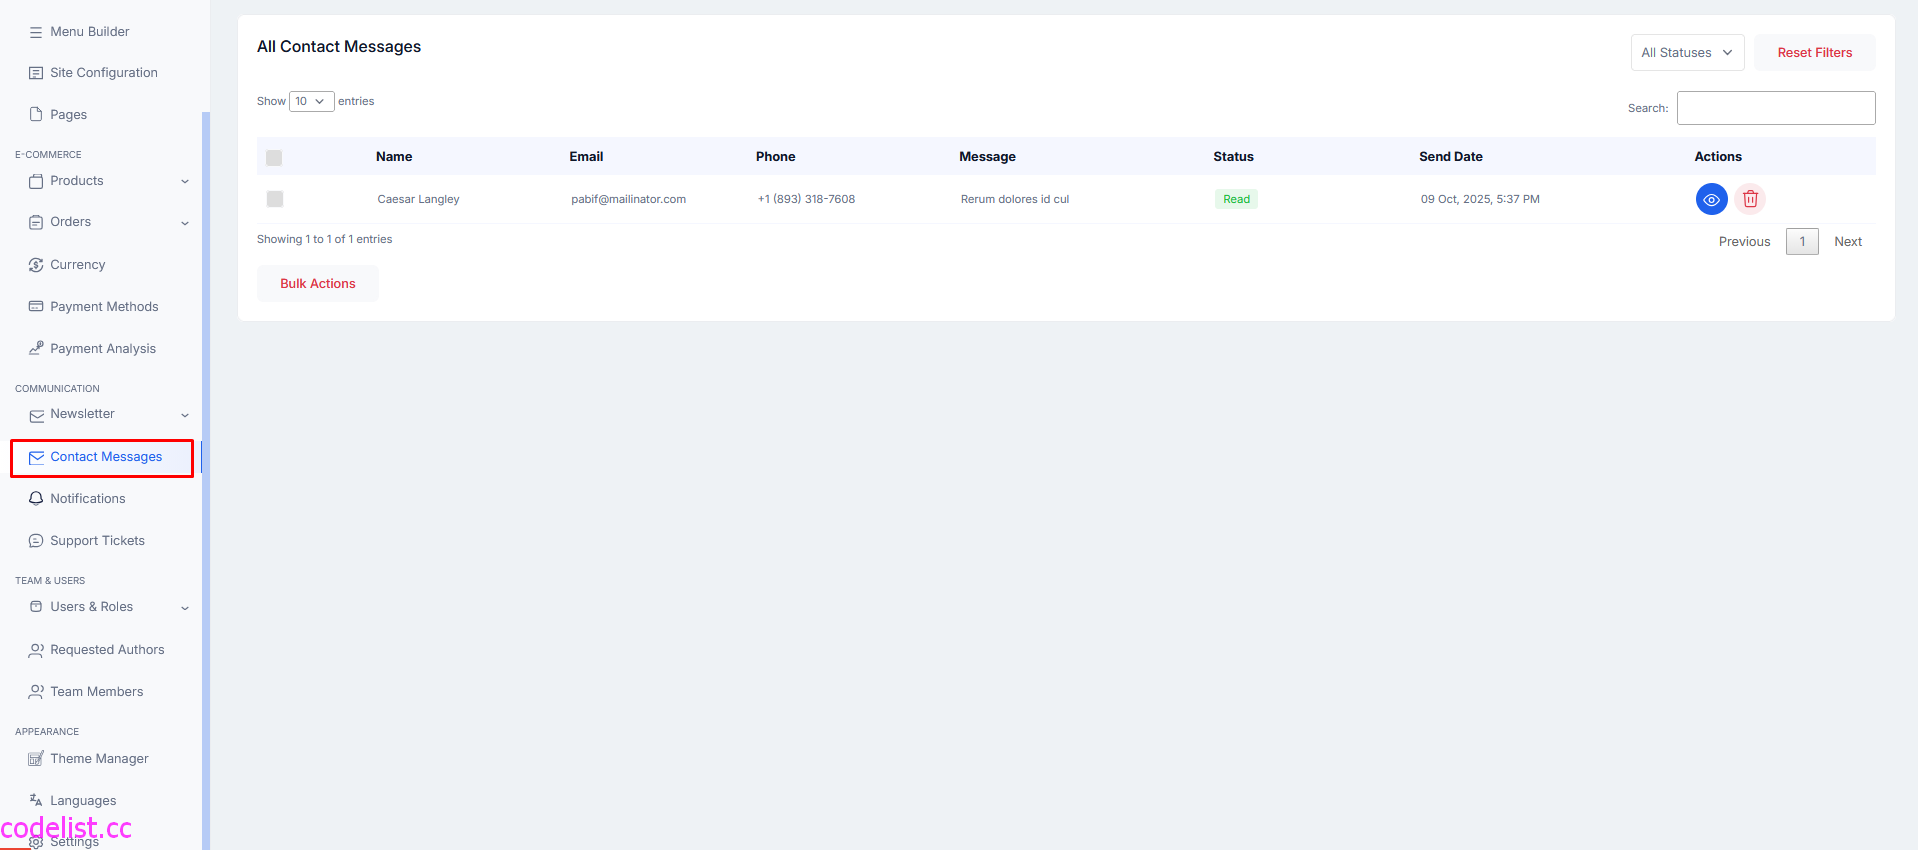
Task: Click the Currency dollar icon
Action: click(36, 265)
